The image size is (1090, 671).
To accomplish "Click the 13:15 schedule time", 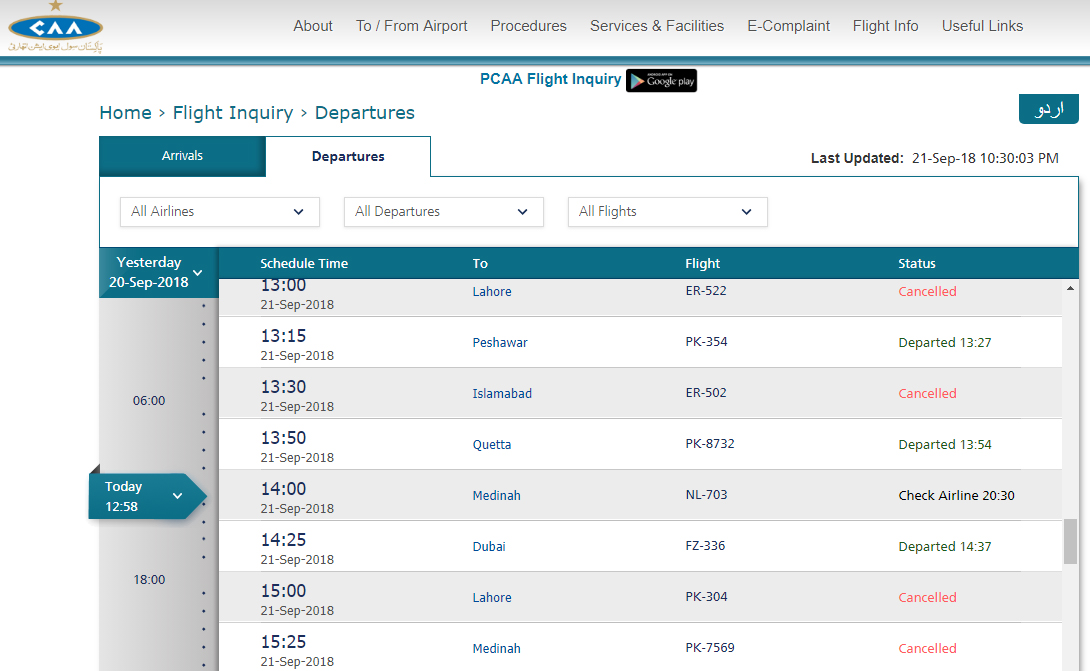I will pos(283,336).
